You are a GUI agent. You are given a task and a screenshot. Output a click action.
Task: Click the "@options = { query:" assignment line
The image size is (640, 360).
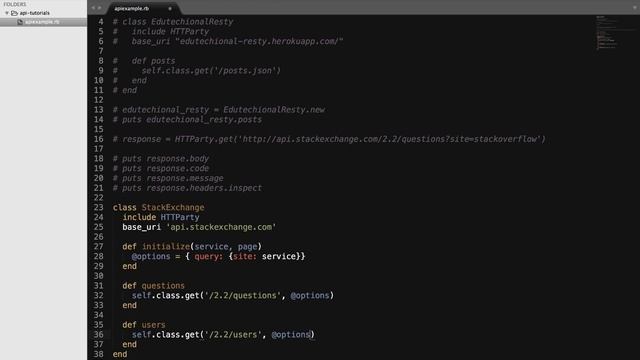pos(218,256)
